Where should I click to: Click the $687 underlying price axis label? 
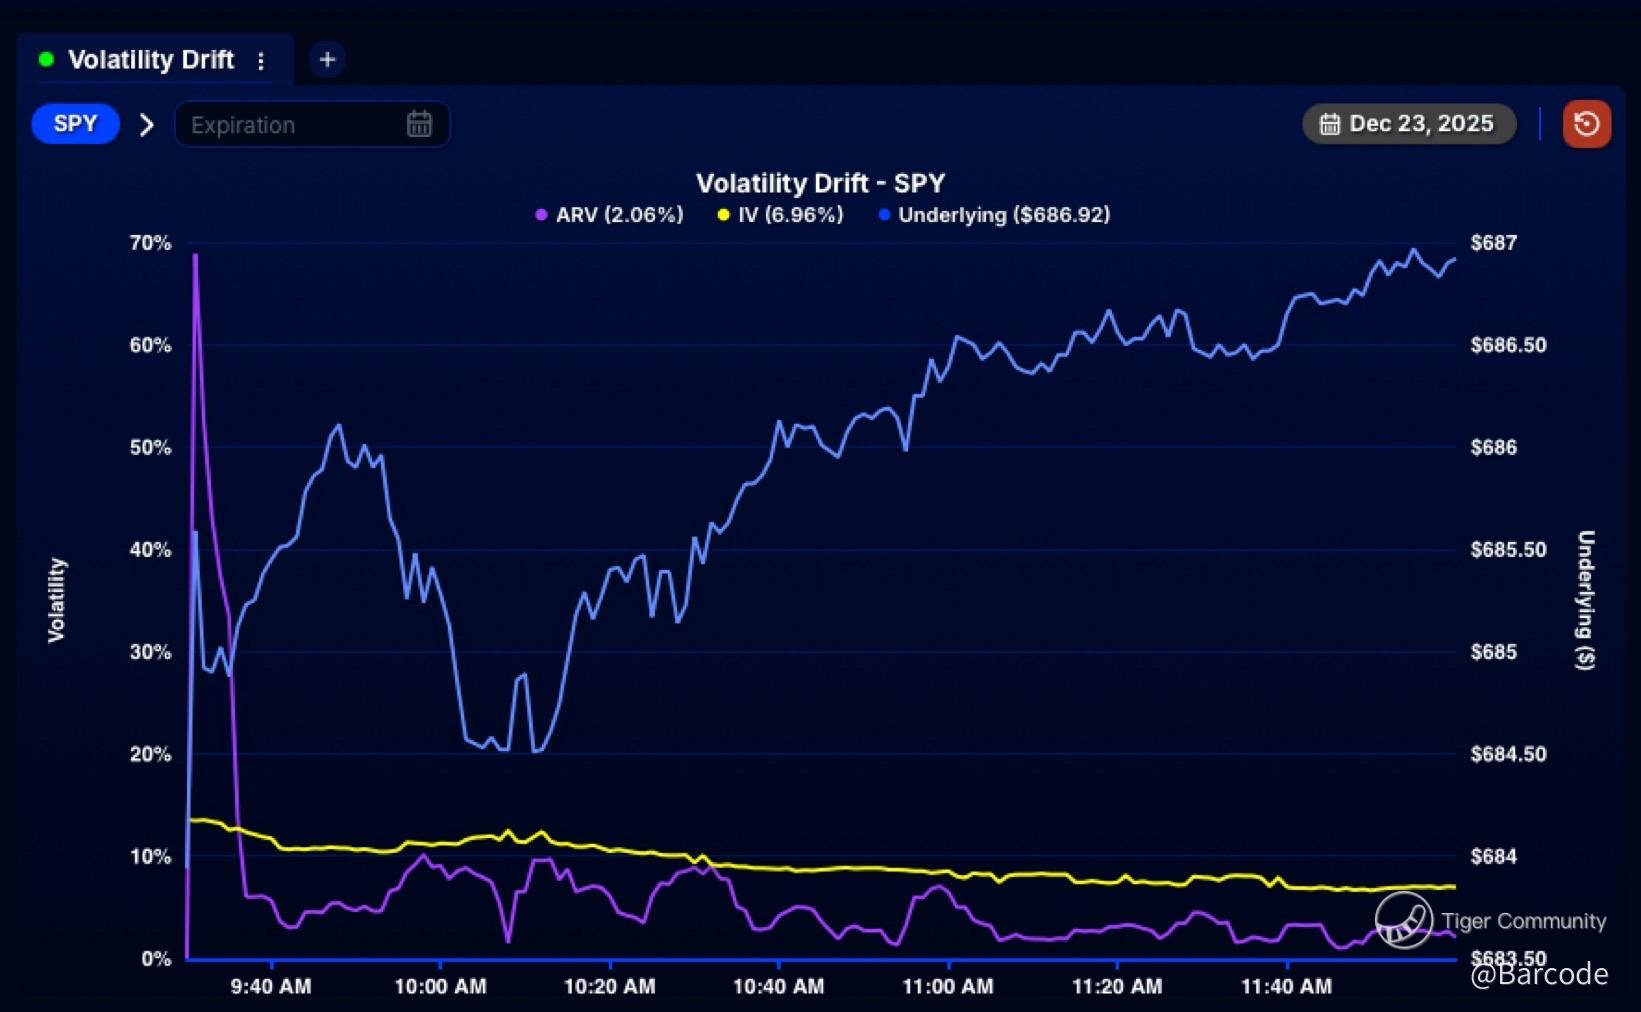point(1494,243)
